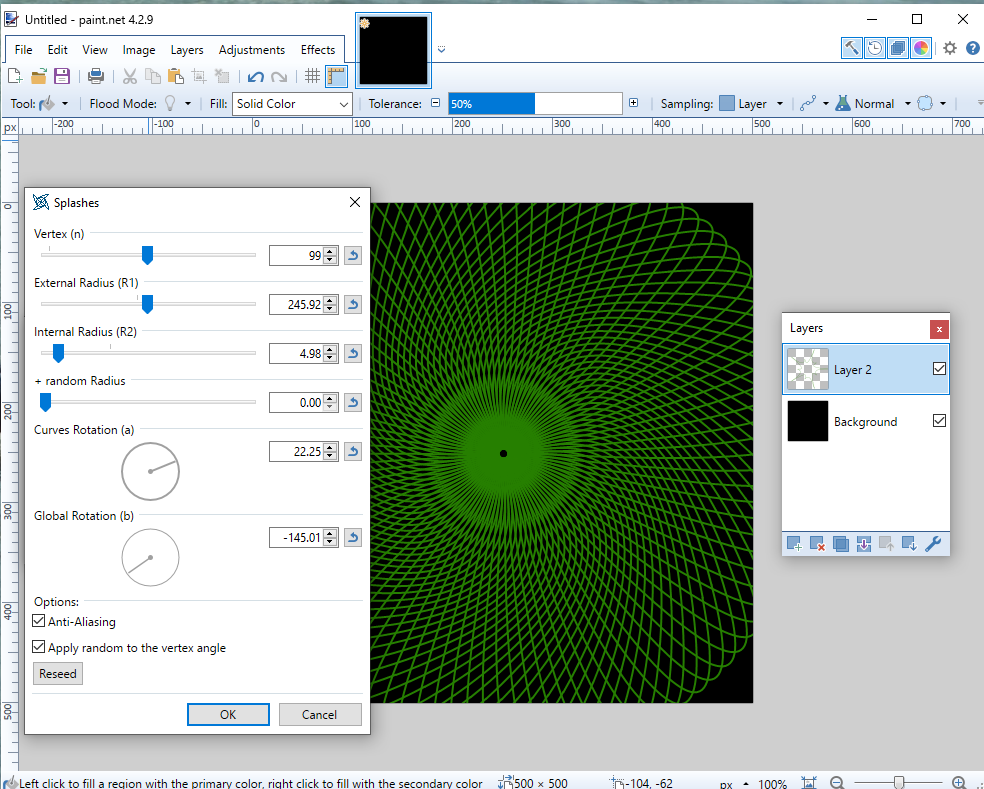The image size is (984, 789).
Task: Toggle Background layer visibility checkbox
Action: tap(939, 421)
